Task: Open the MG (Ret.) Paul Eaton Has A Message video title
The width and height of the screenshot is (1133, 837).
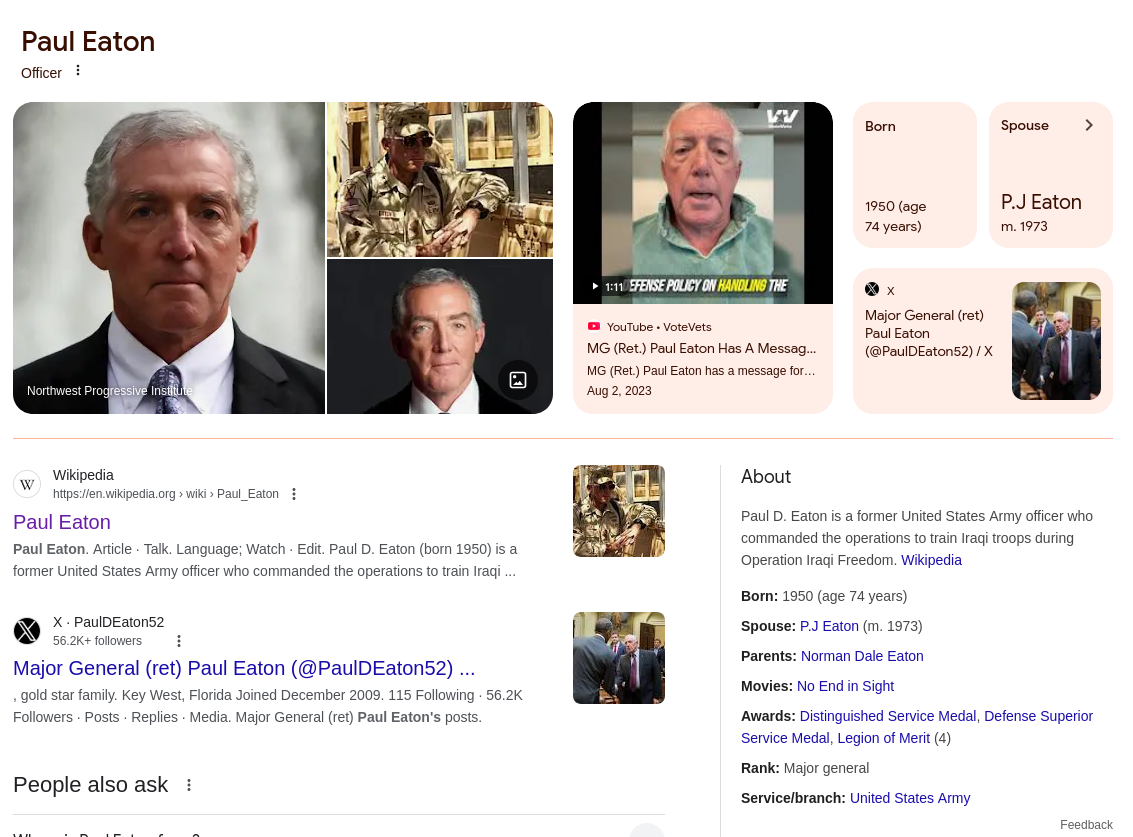Action: click(x=702, y=348)
